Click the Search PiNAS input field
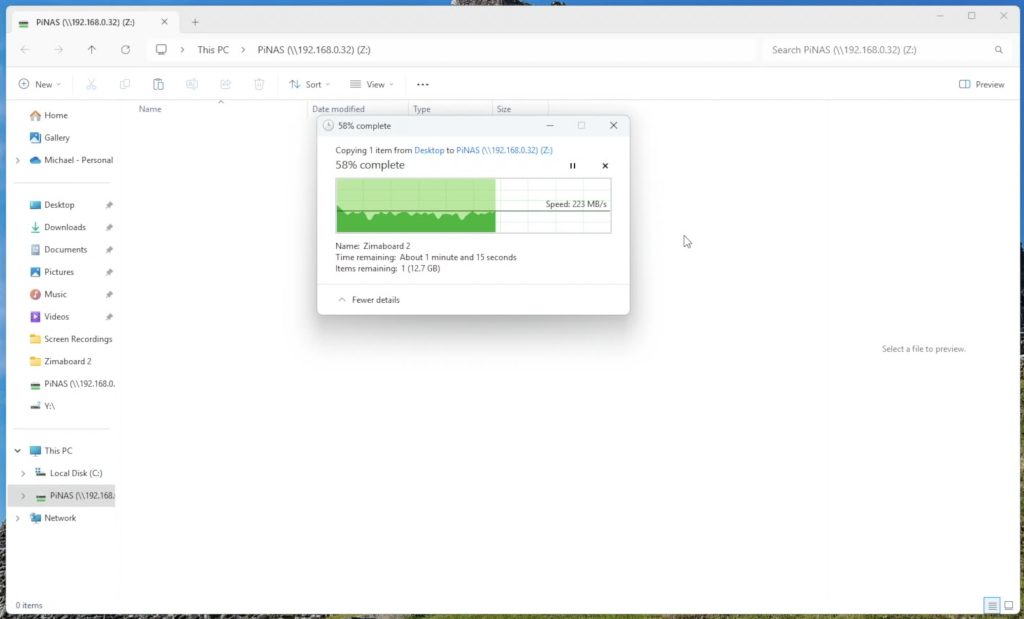The image size is (1024, 619). click(x=878, y=49)
